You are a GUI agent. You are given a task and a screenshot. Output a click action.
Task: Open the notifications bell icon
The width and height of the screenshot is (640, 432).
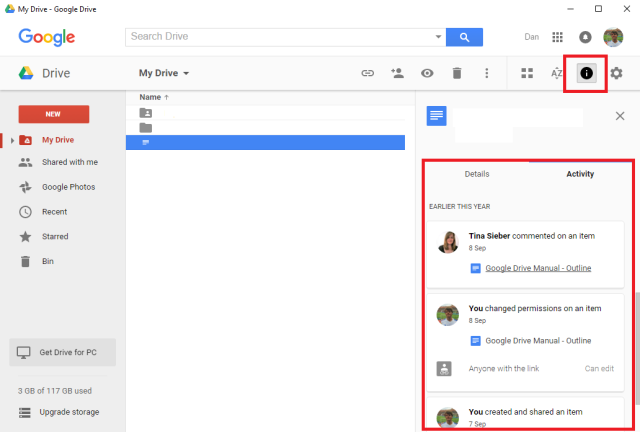(x=585, y=37)
